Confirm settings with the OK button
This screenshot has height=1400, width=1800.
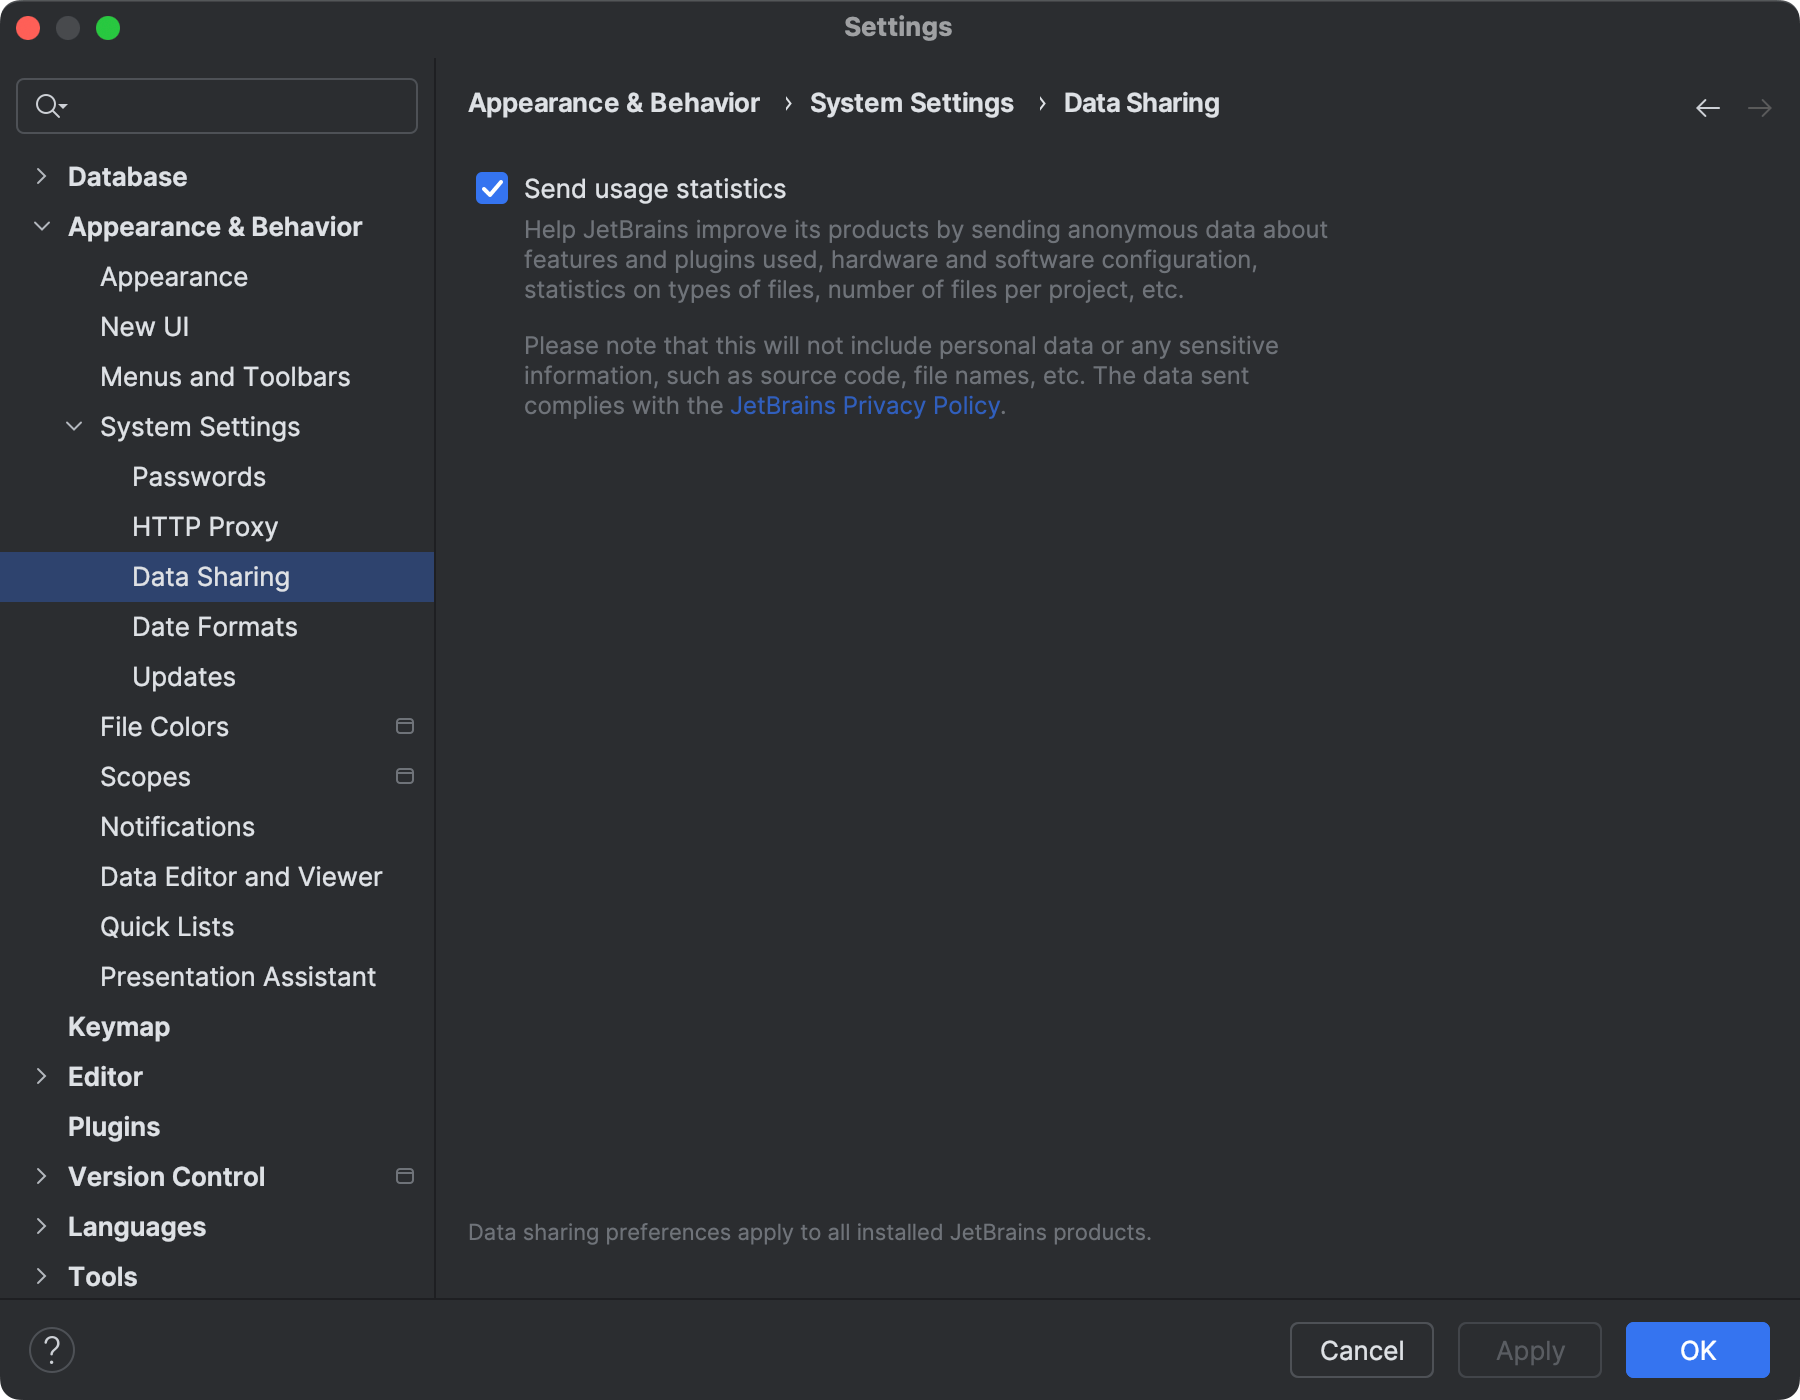click(1696, 1350)
